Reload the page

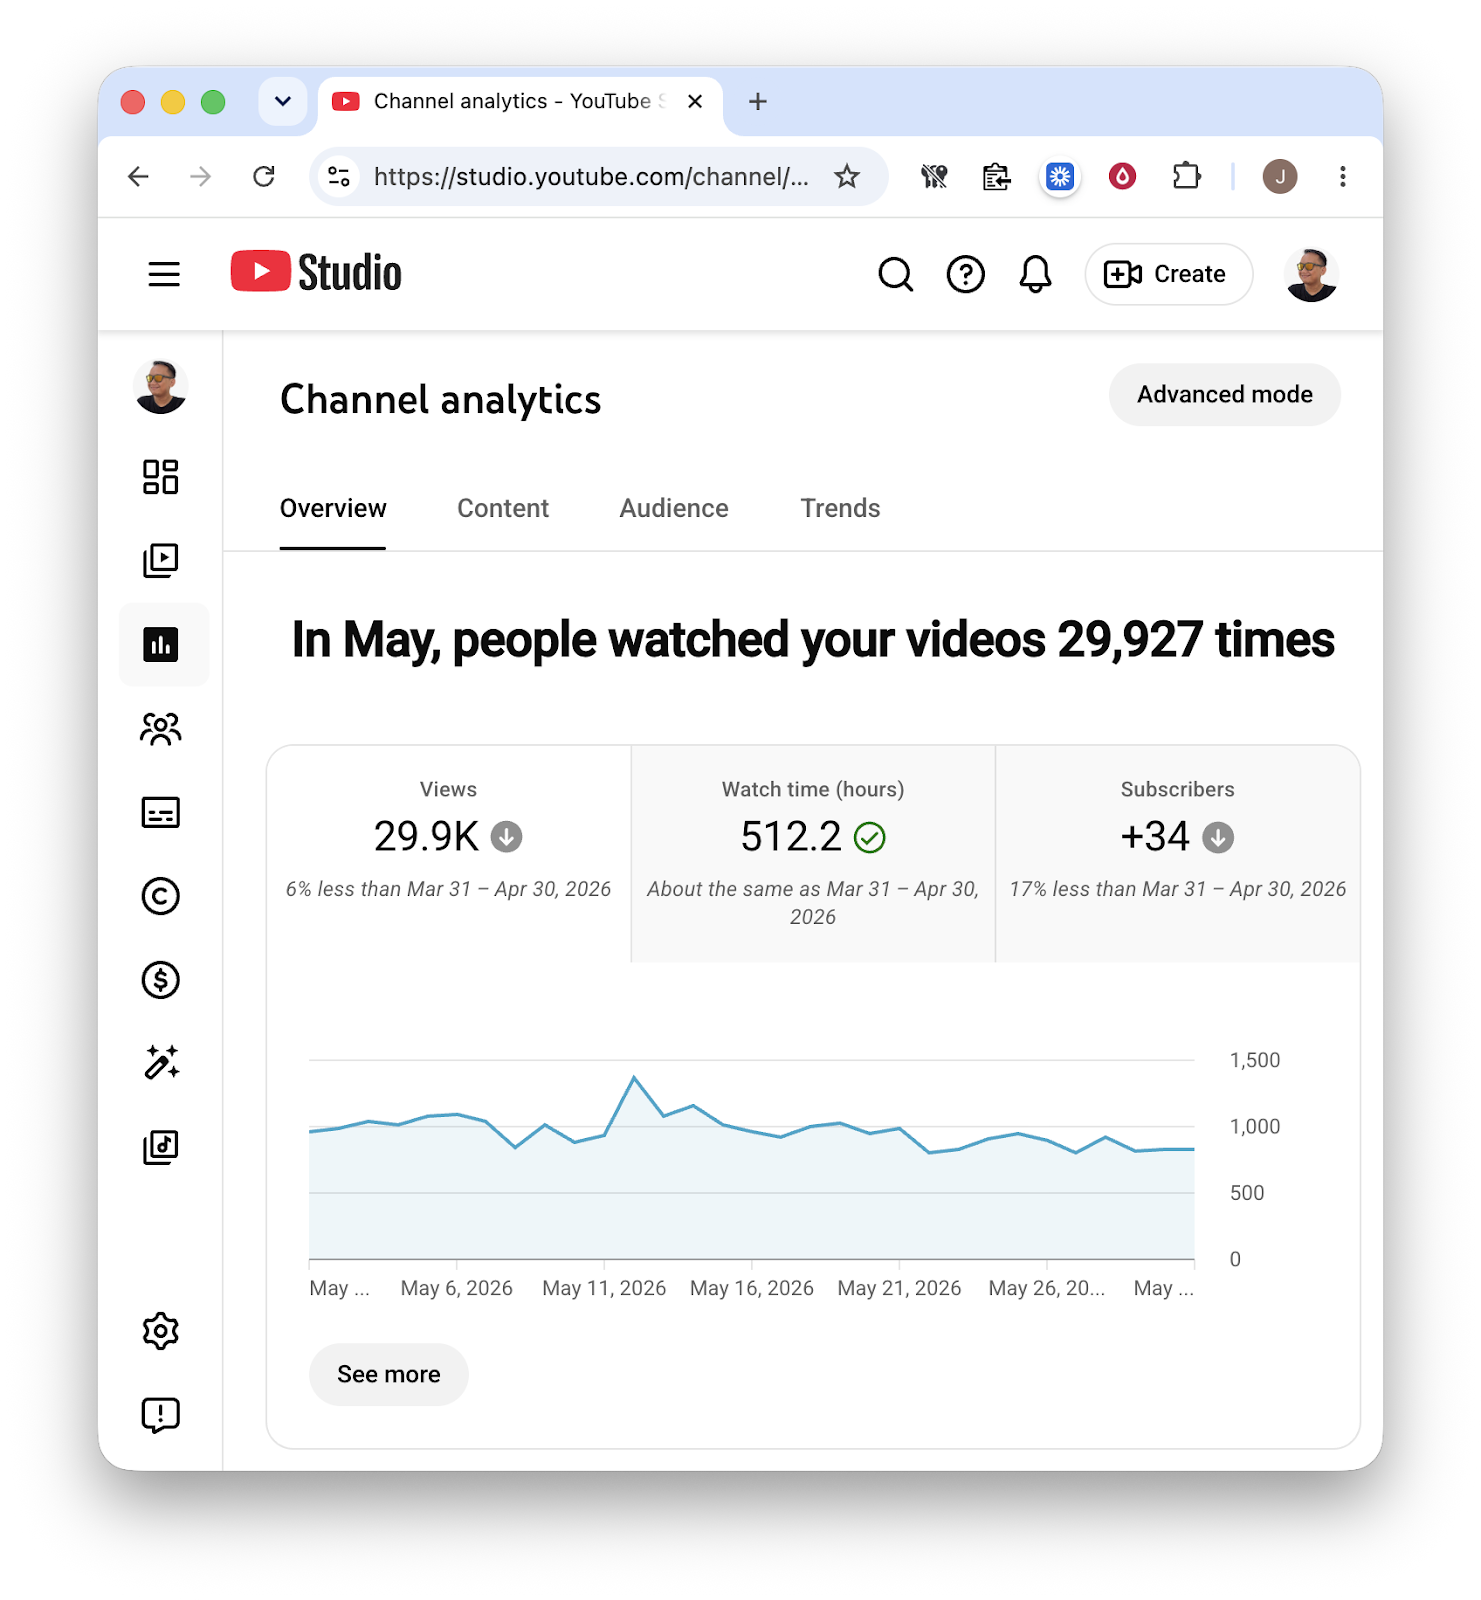[x=264, y=177]
